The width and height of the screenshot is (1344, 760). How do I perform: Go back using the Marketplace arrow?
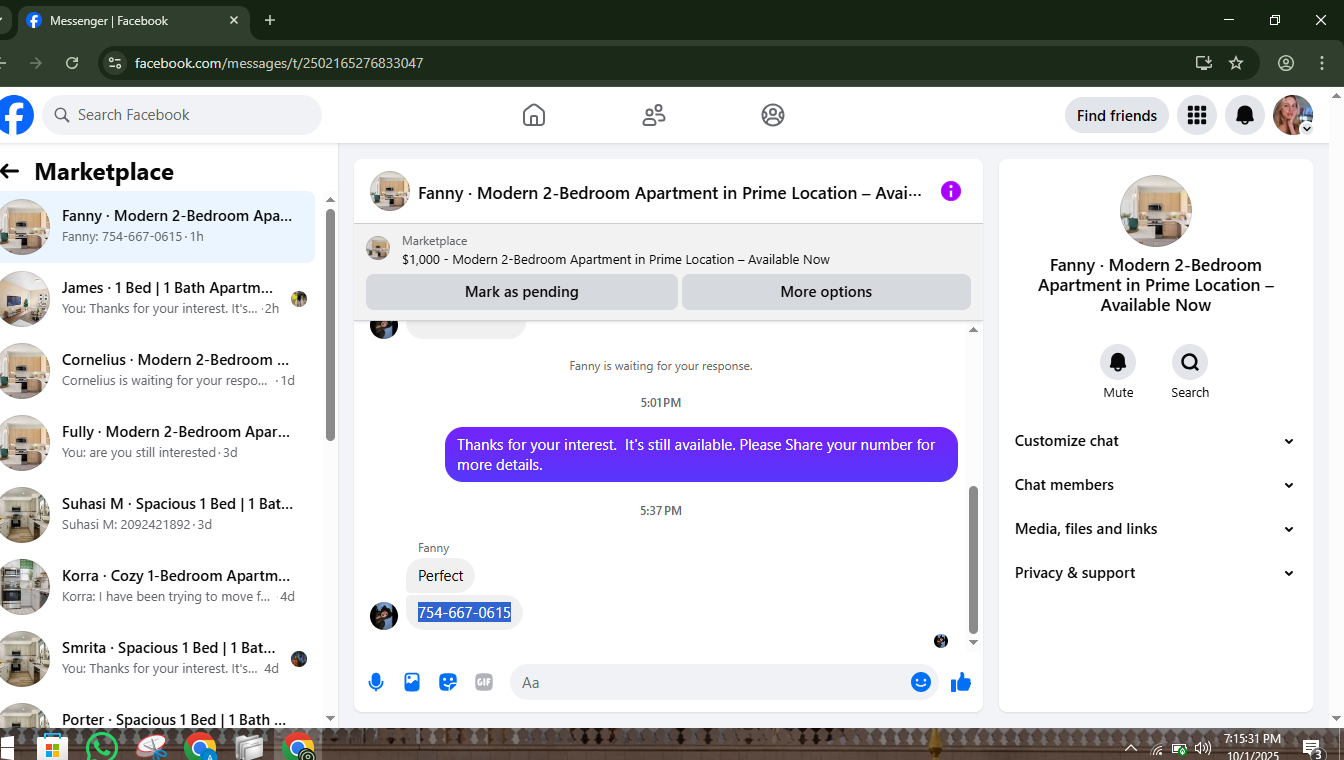(x=10, y=172)
